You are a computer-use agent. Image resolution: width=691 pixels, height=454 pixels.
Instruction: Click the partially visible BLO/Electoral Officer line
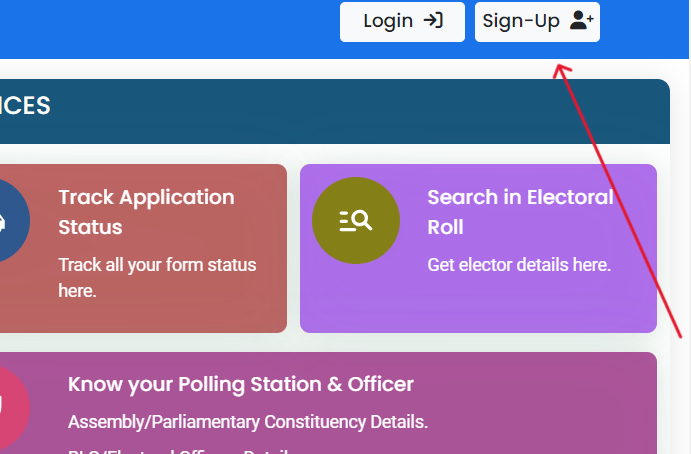click(x=180, y=450)
